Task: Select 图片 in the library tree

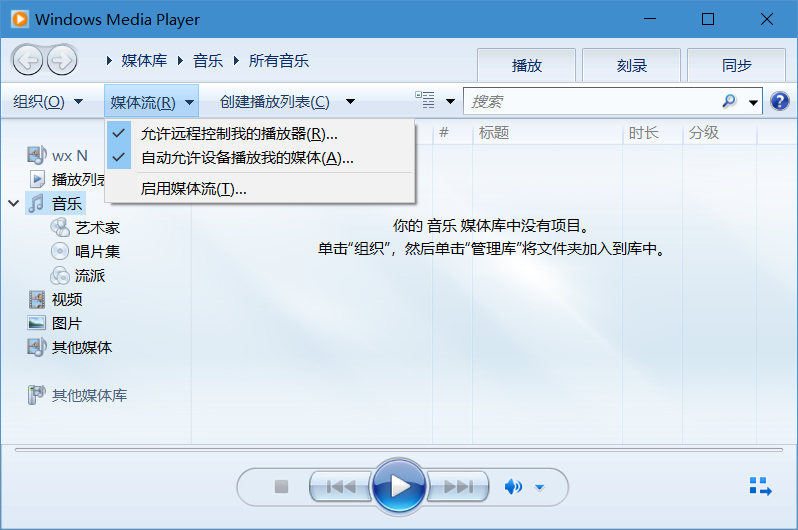Action: pos(67,323)
